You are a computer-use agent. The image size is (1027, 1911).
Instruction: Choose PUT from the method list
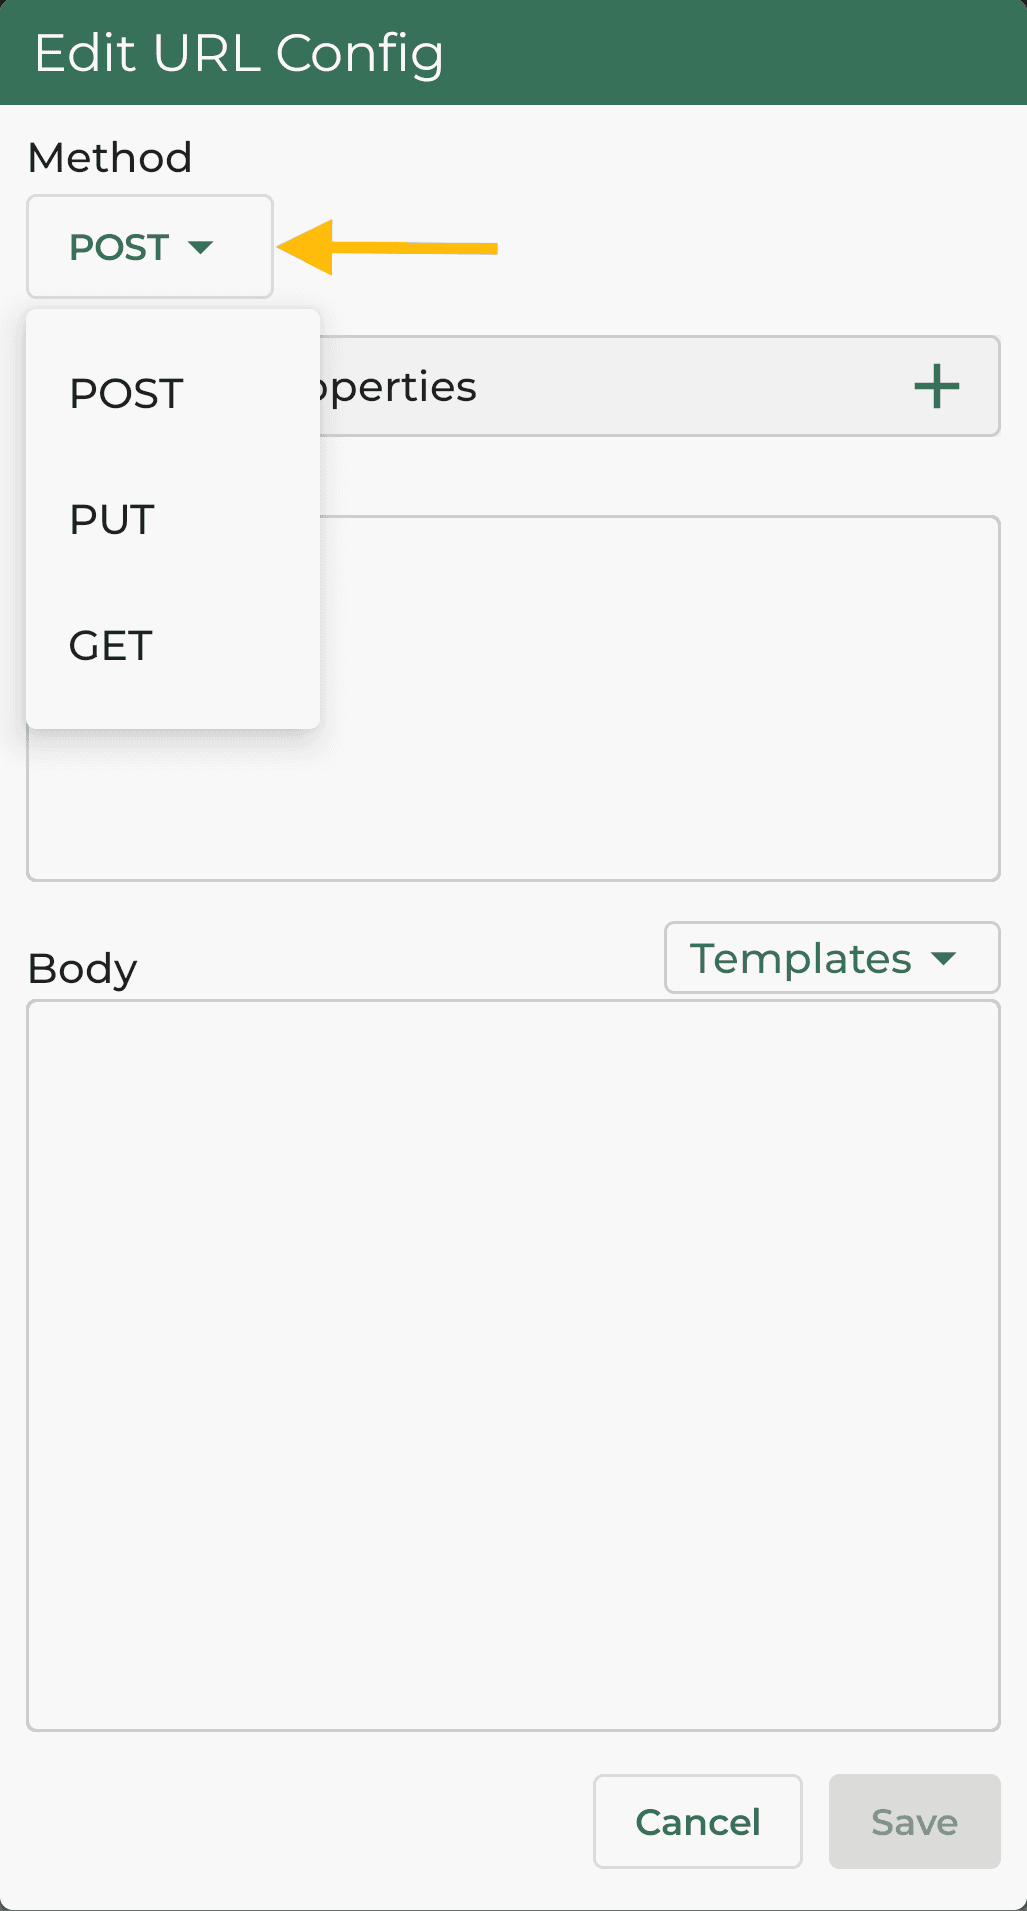pos(112,520)
